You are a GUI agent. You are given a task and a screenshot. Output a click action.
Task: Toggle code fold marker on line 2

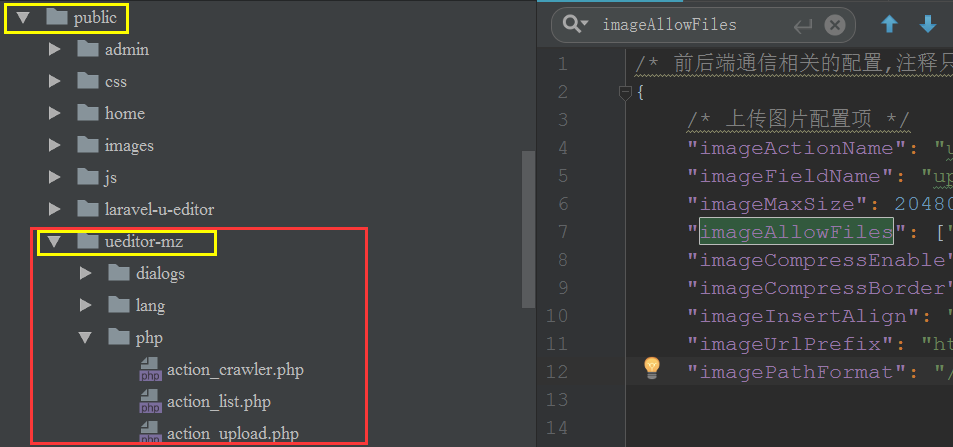[625, 93]
